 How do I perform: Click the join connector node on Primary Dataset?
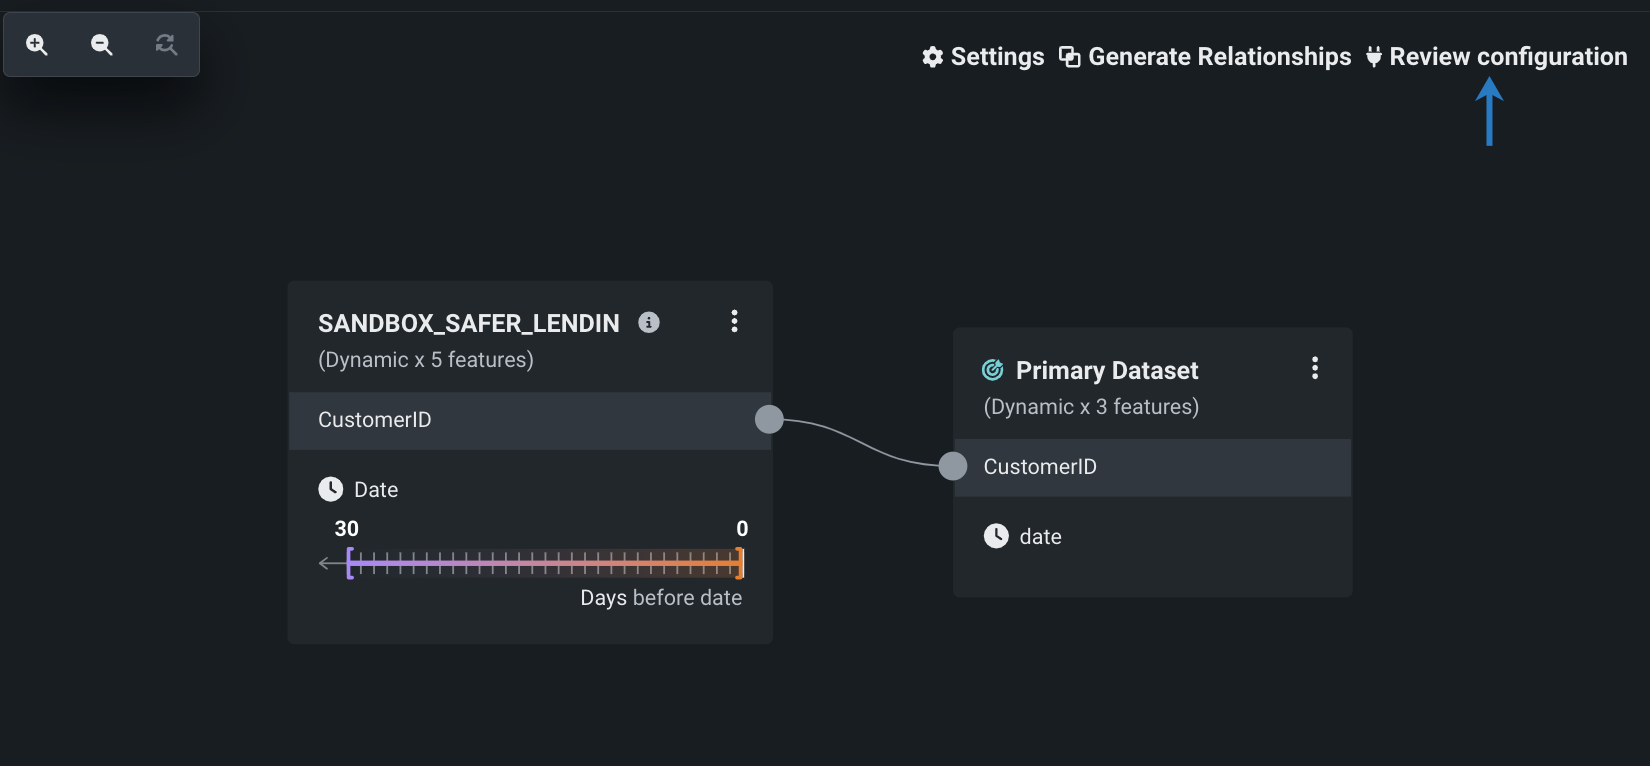pos(953,466)
